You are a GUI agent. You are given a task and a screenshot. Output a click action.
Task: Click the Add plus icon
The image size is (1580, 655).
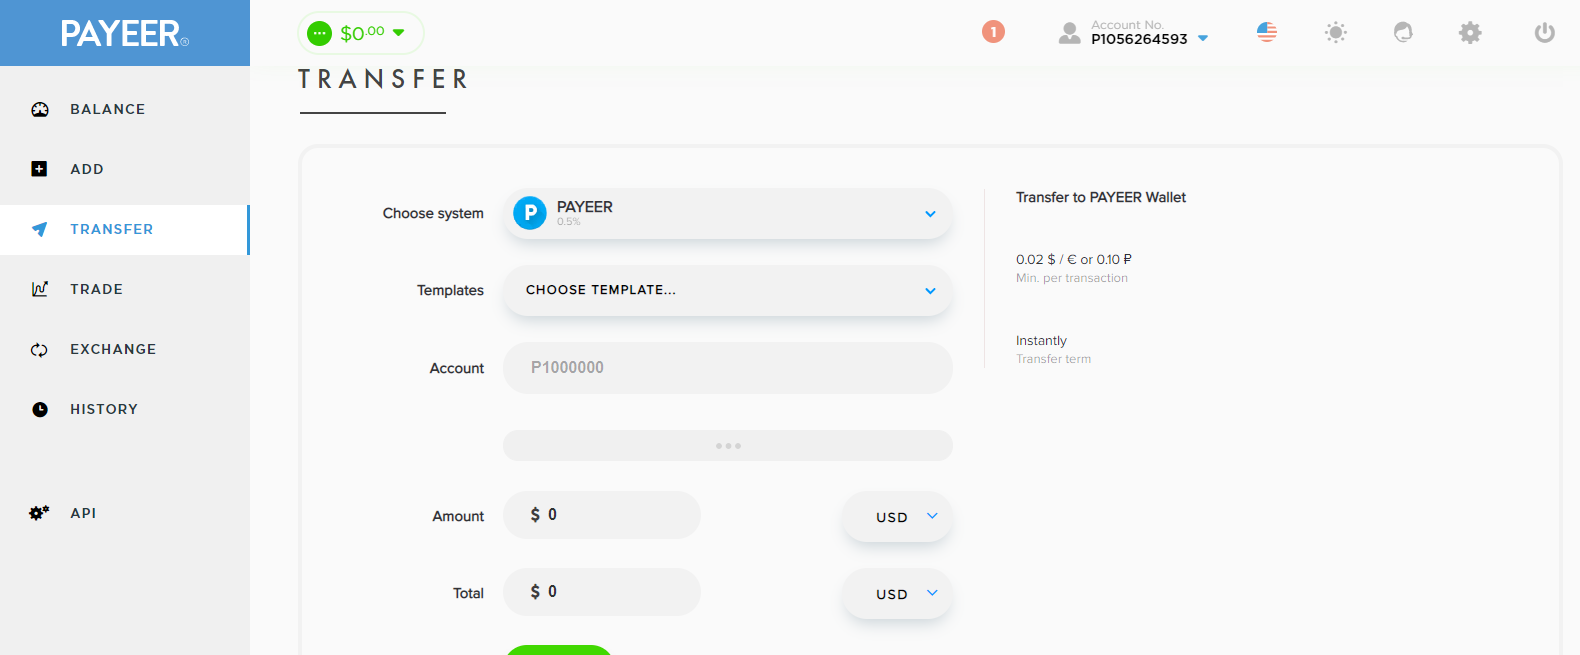point(39,169)
